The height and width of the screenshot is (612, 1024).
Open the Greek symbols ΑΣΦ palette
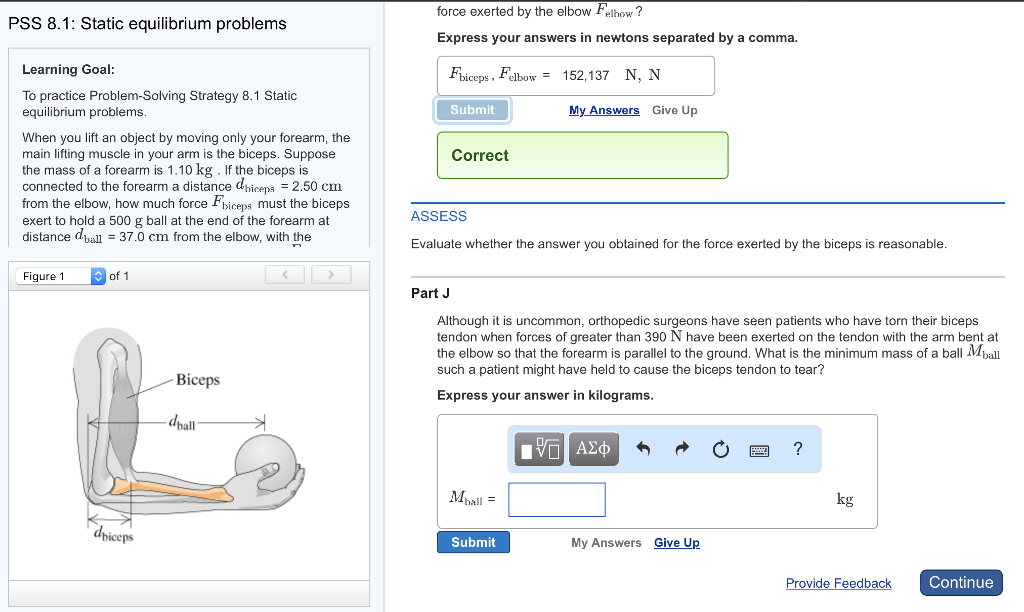click(x=593, y=449)
